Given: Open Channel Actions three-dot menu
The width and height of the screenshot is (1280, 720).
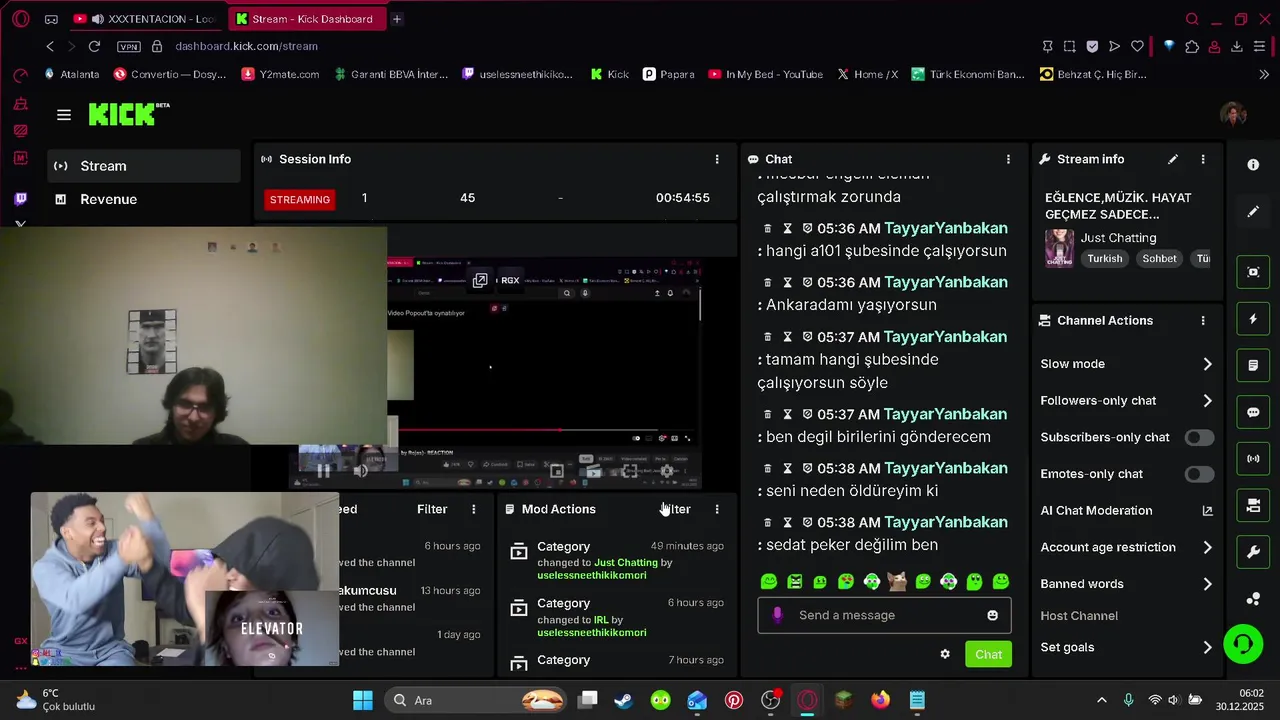Looking at the screenshot, I should pos(1203,320).
